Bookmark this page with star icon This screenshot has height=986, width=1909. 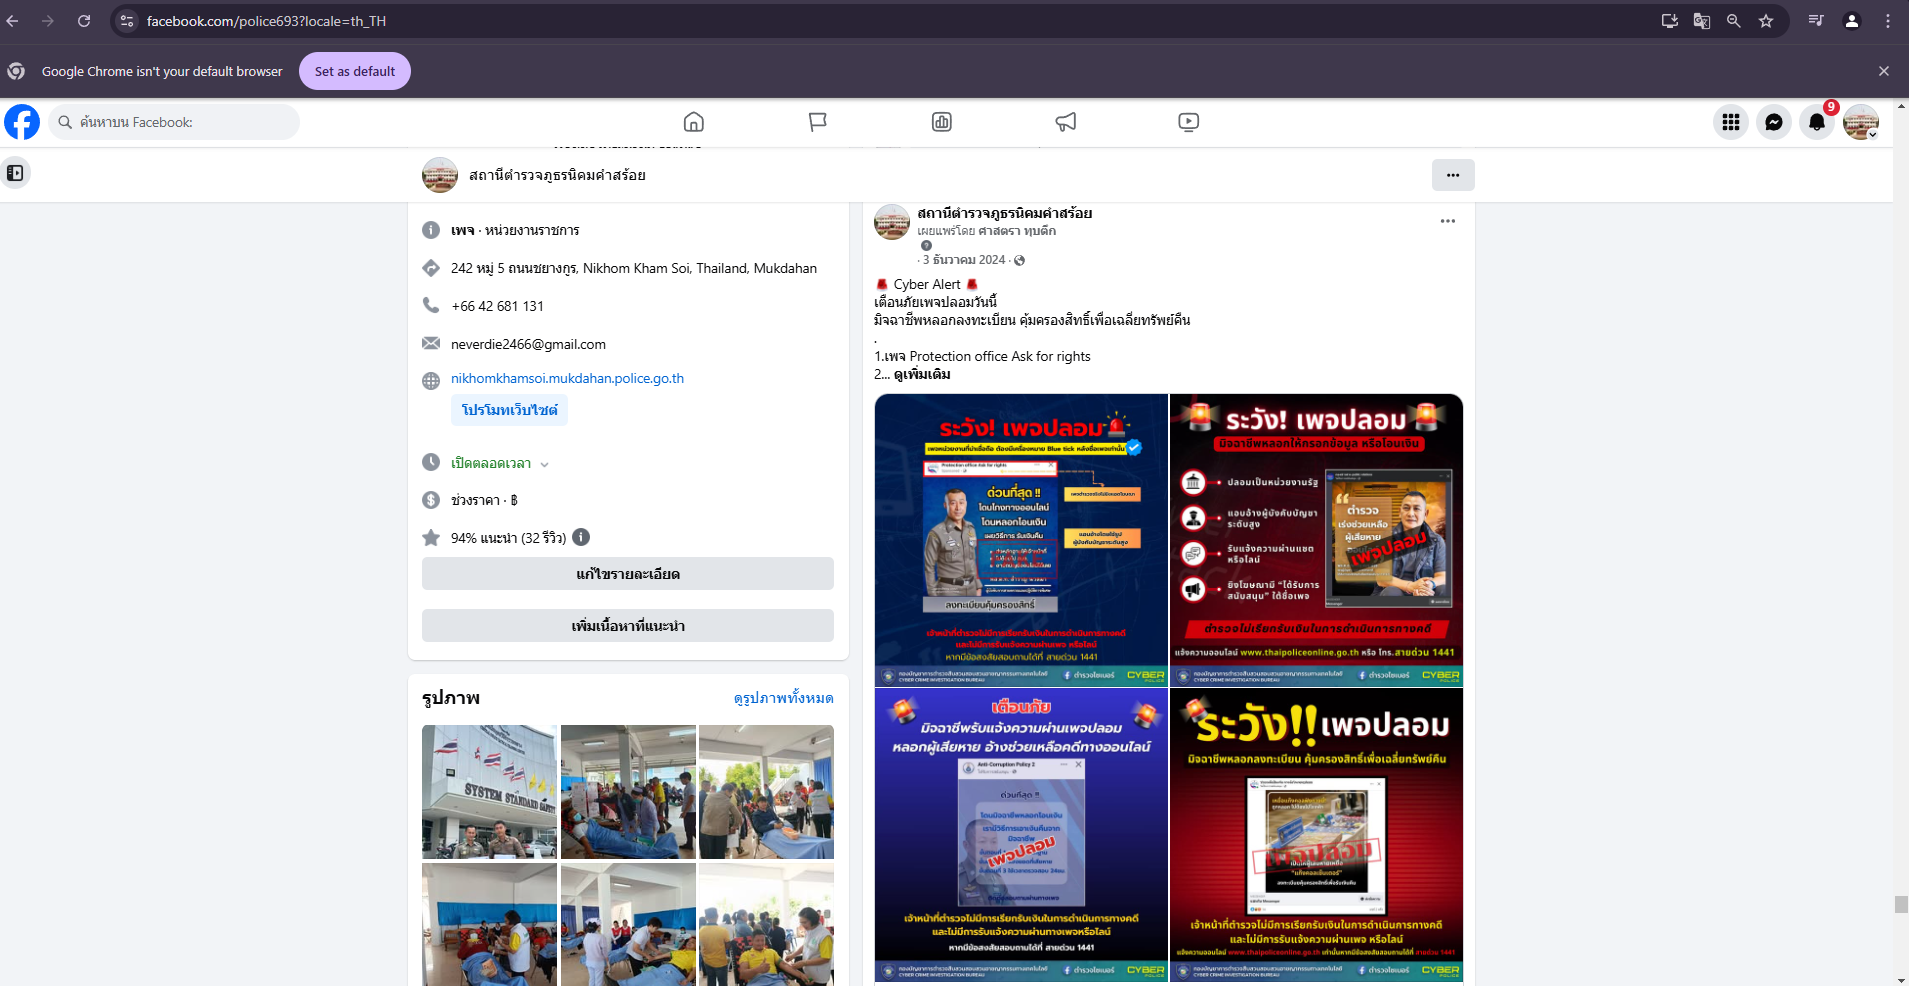[x=1766, y=21]
